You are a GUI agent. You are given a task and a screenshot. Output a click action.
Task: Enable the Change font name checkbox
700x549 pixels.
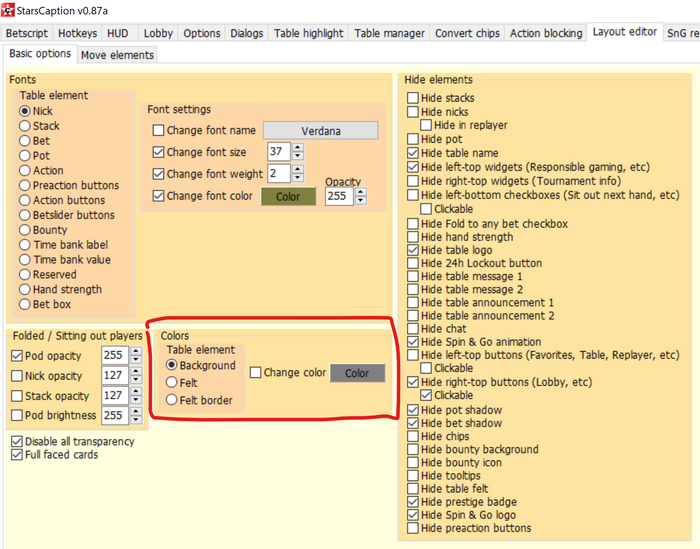coord(158,131)
